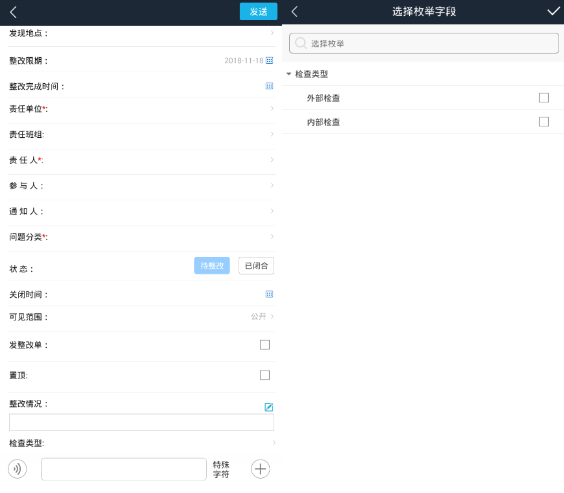Click the 公开 visibility value
Screen dimensions: 564x493
click(258, 316)
